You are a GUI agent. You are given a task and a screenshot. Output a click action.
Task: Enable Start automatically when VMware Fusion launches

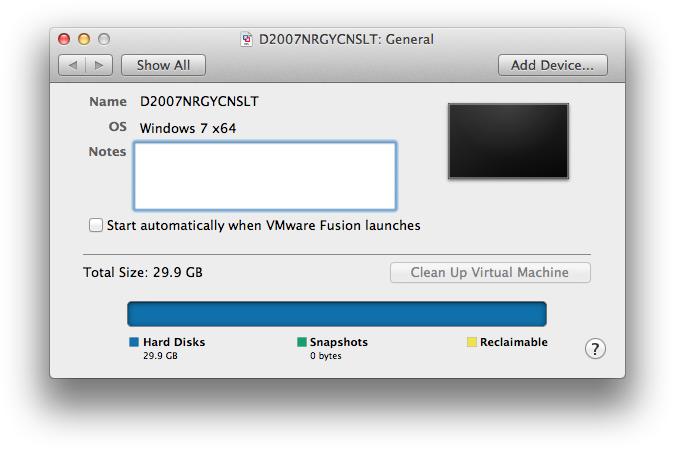click(x=96, y=225)
